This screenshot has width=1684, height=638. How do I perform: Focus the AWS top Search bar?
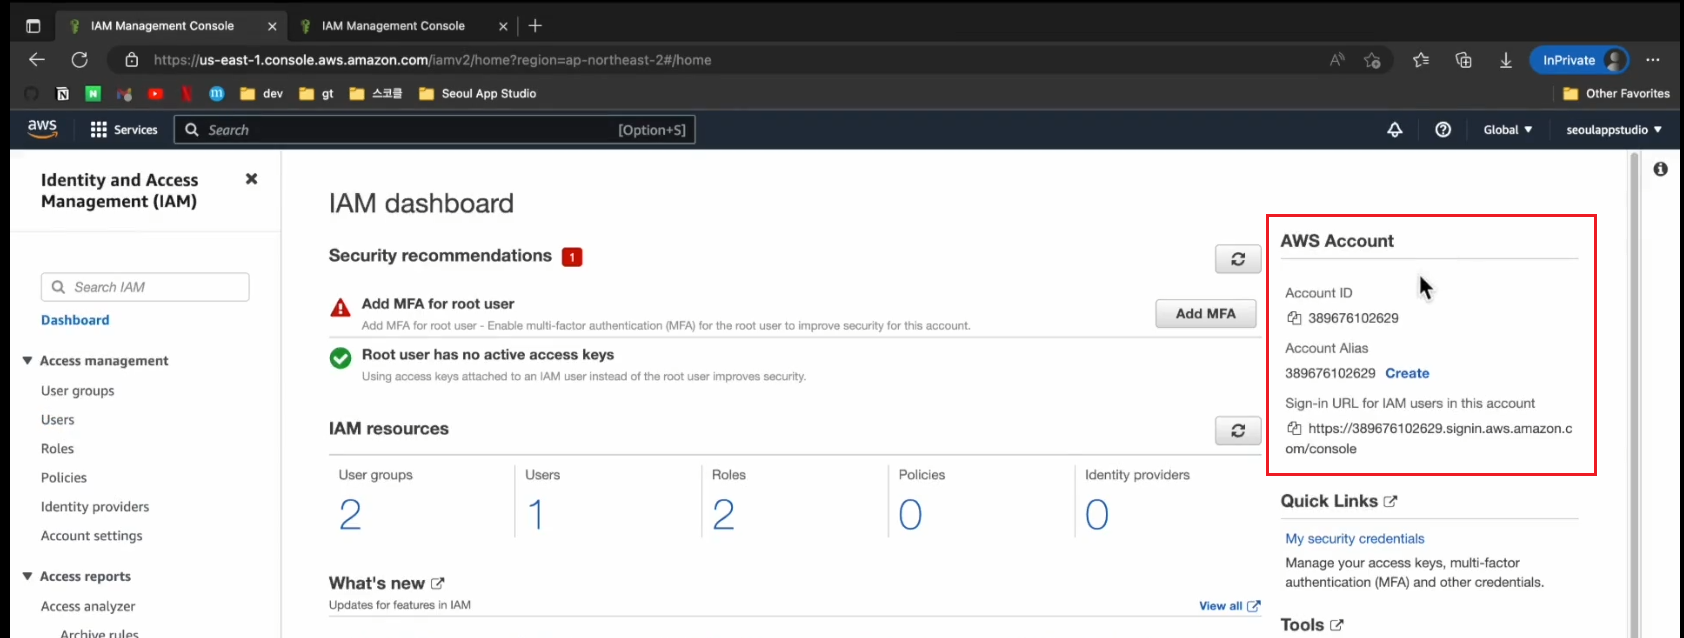tap(434, 130)
